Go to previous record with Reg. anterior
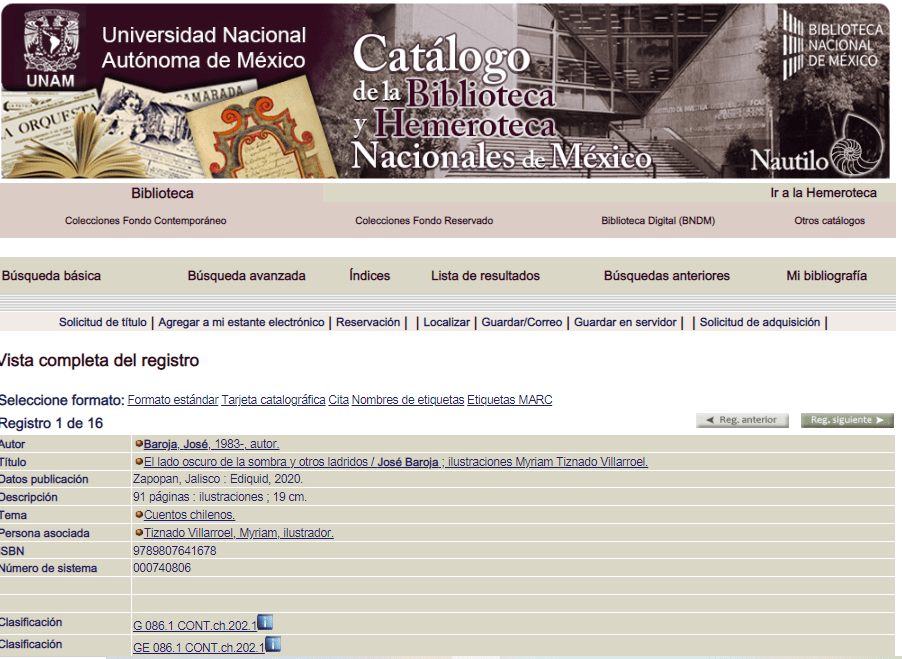The height and width of the screenshot is (659, 902). [742, 421]
